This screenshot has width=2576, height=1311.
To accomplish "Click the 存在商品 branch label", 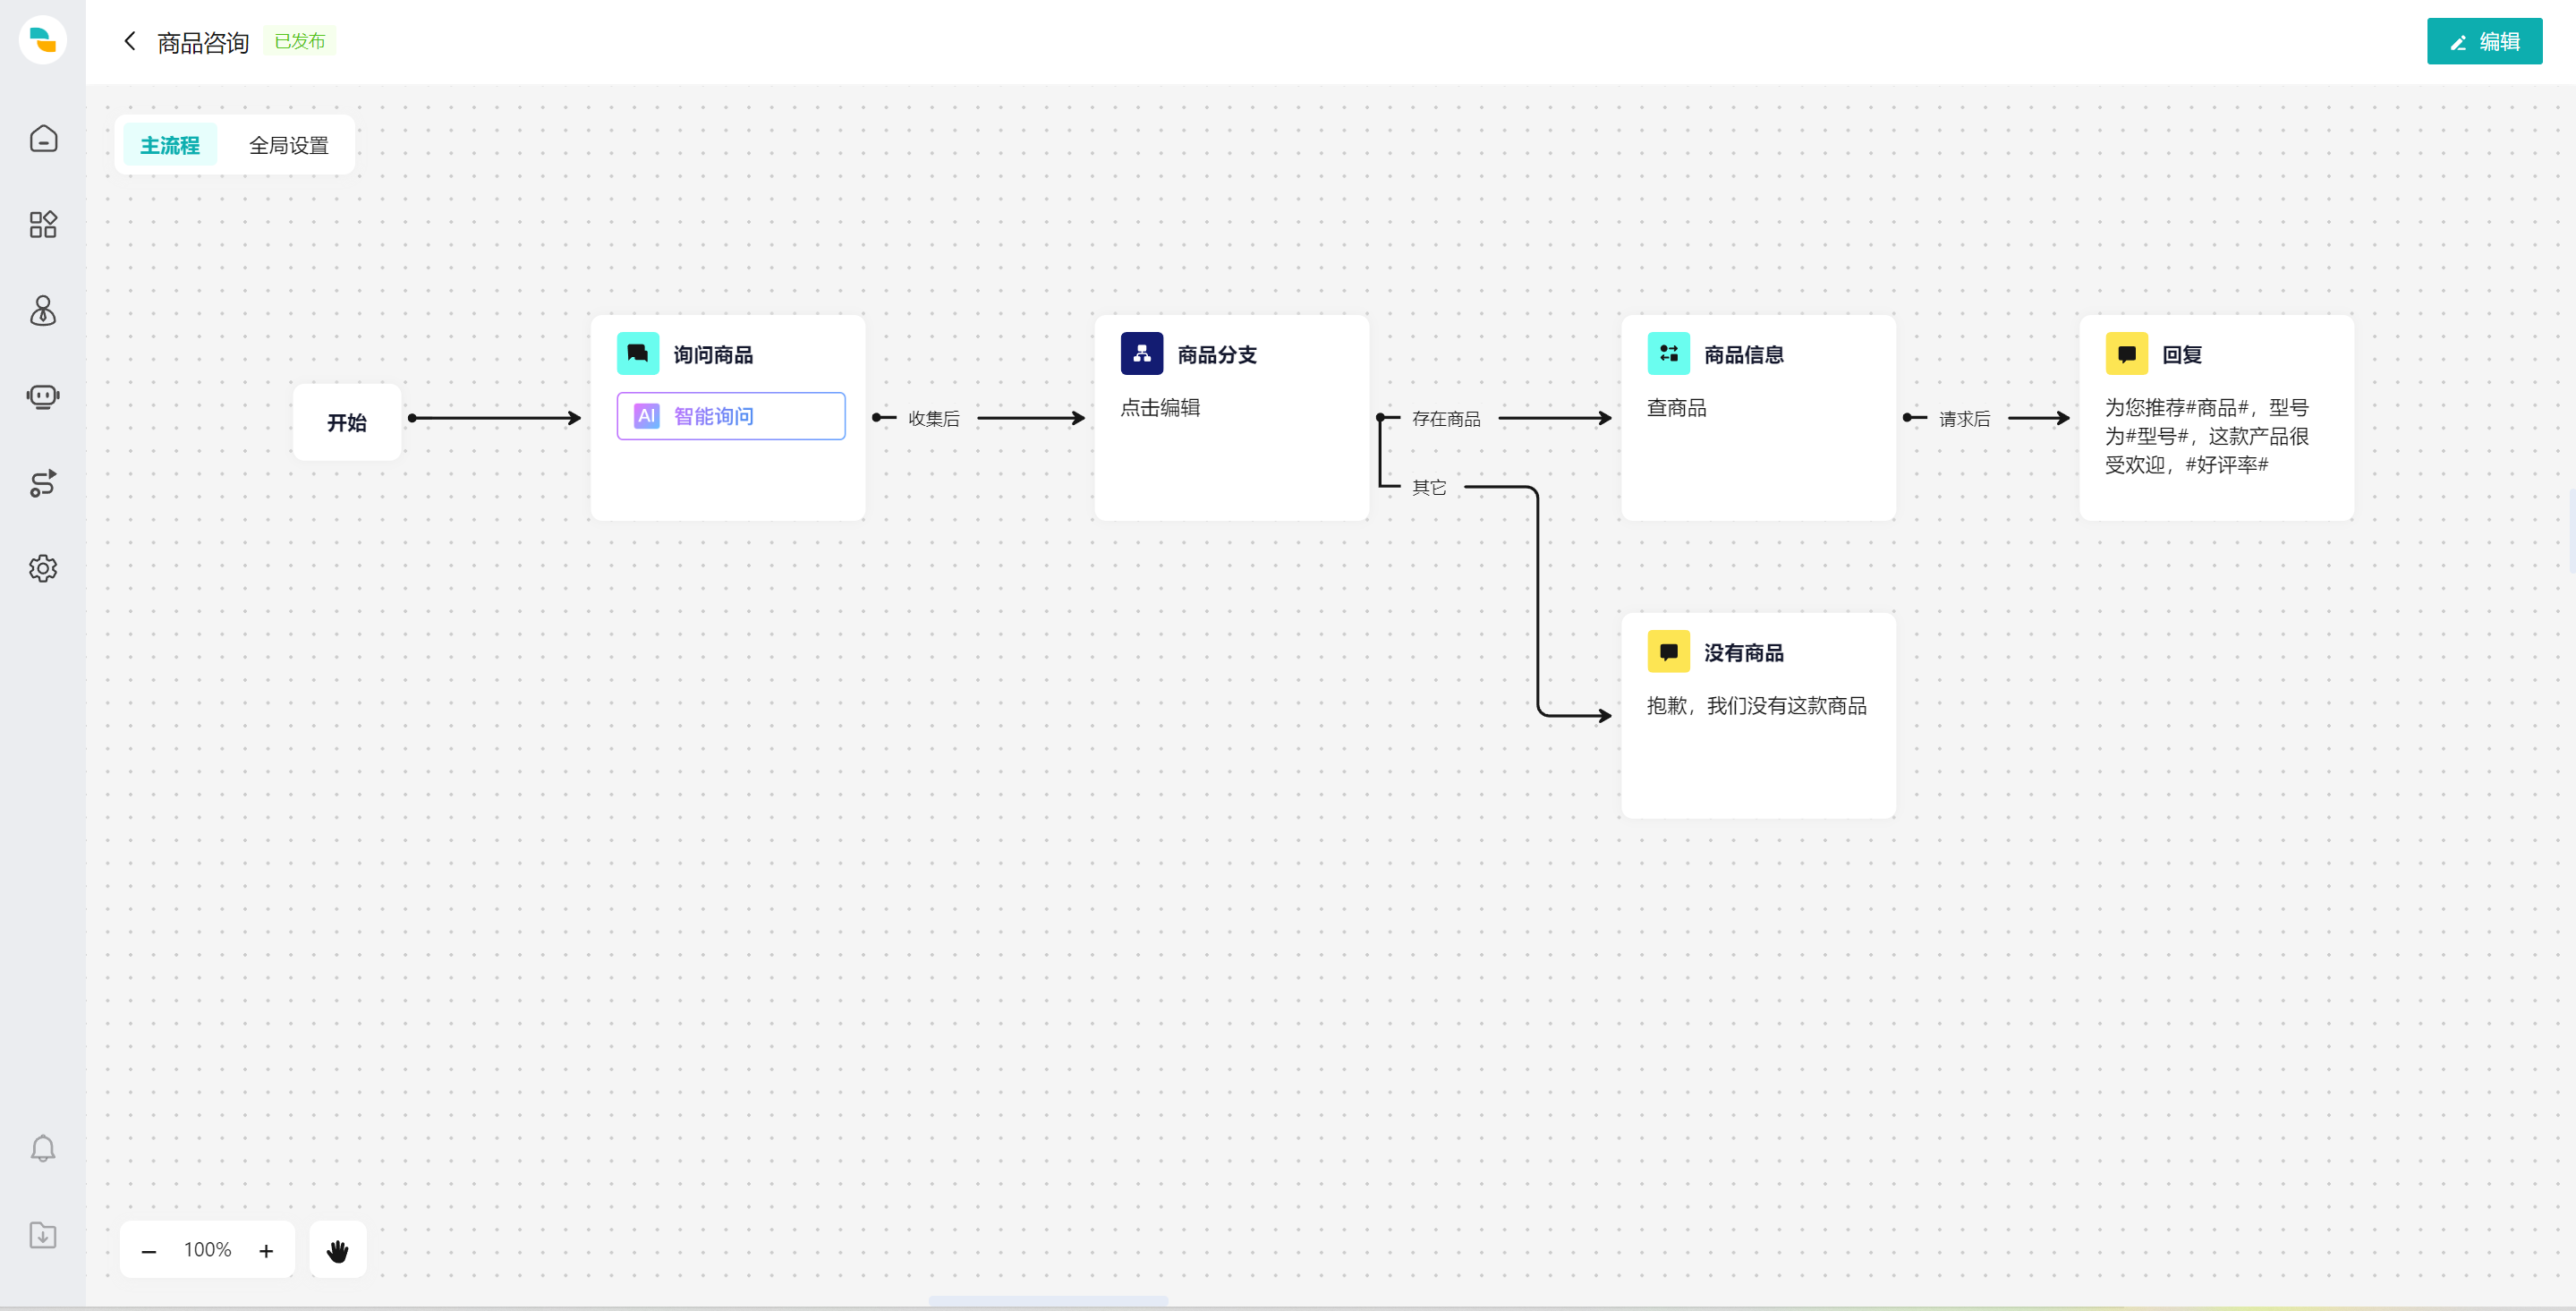I will point(1446,419).
